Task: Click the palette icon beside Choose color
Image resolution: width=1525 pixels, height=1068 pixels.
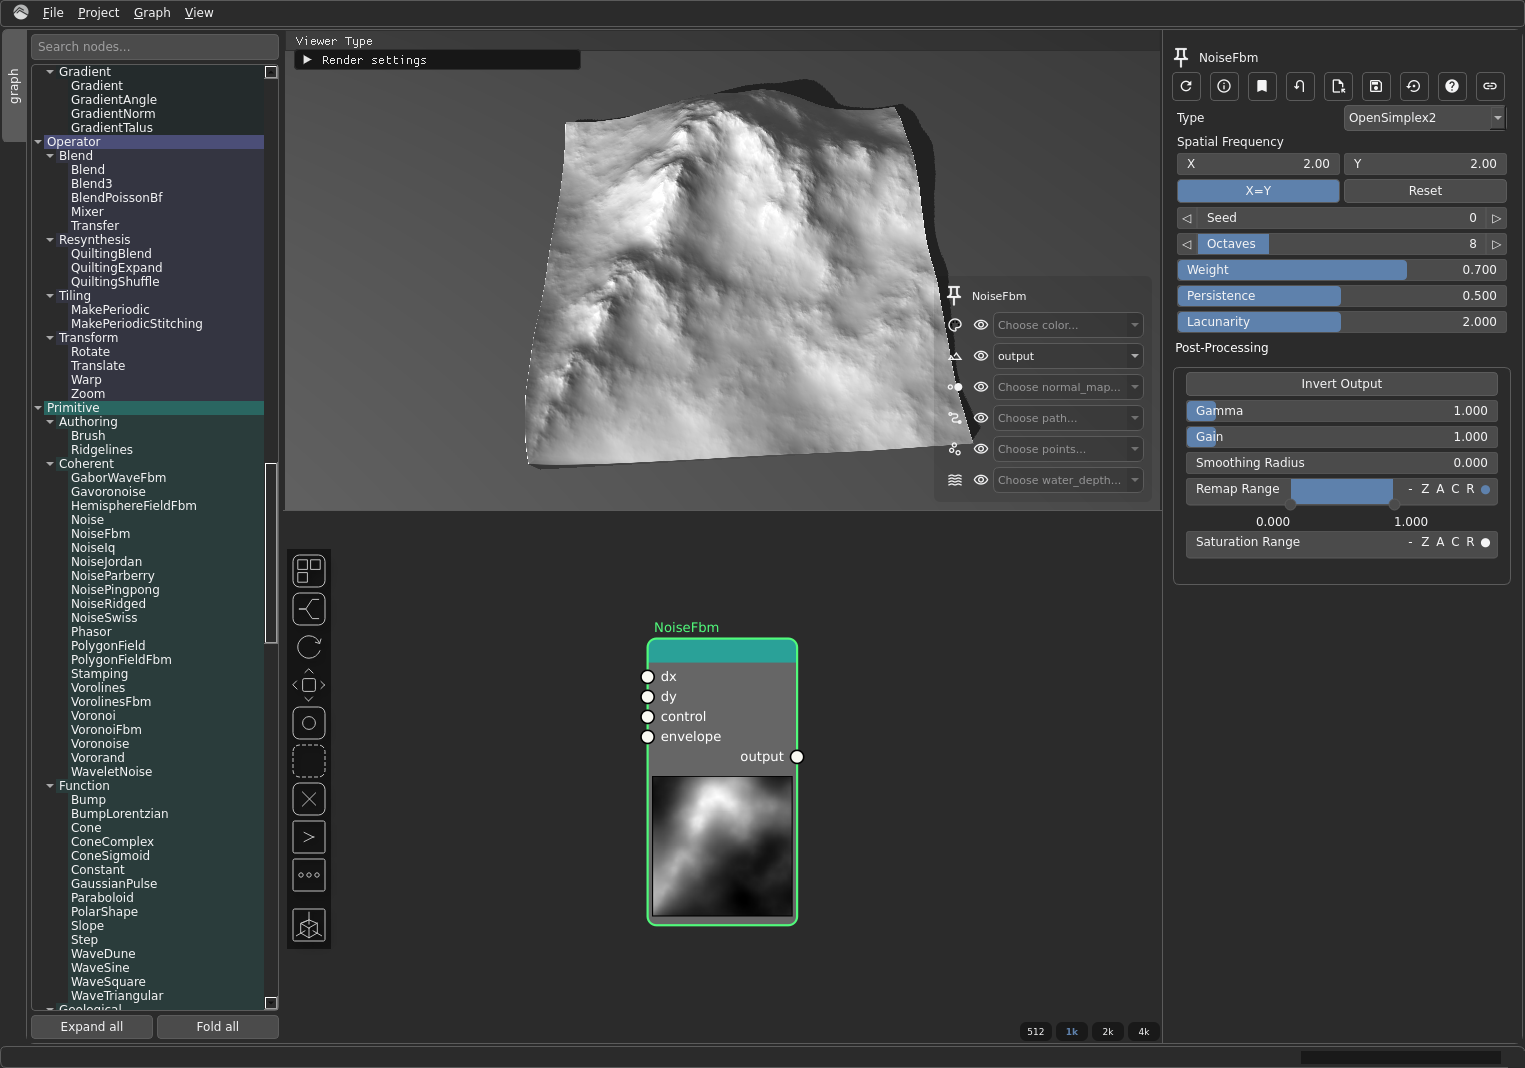Action: [x=955, y=325]
